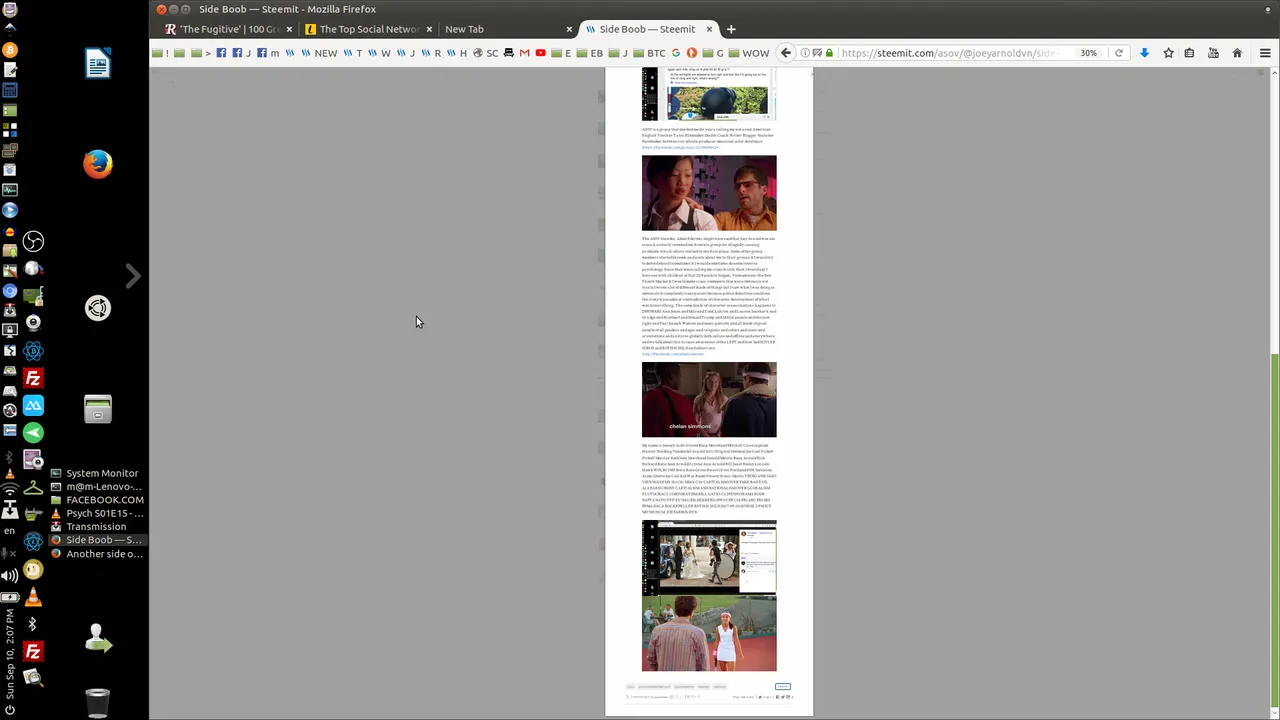Reset the 30% zoom level indicator
Viewport: 1280px width, 720px height.
tap(1088, 53)
